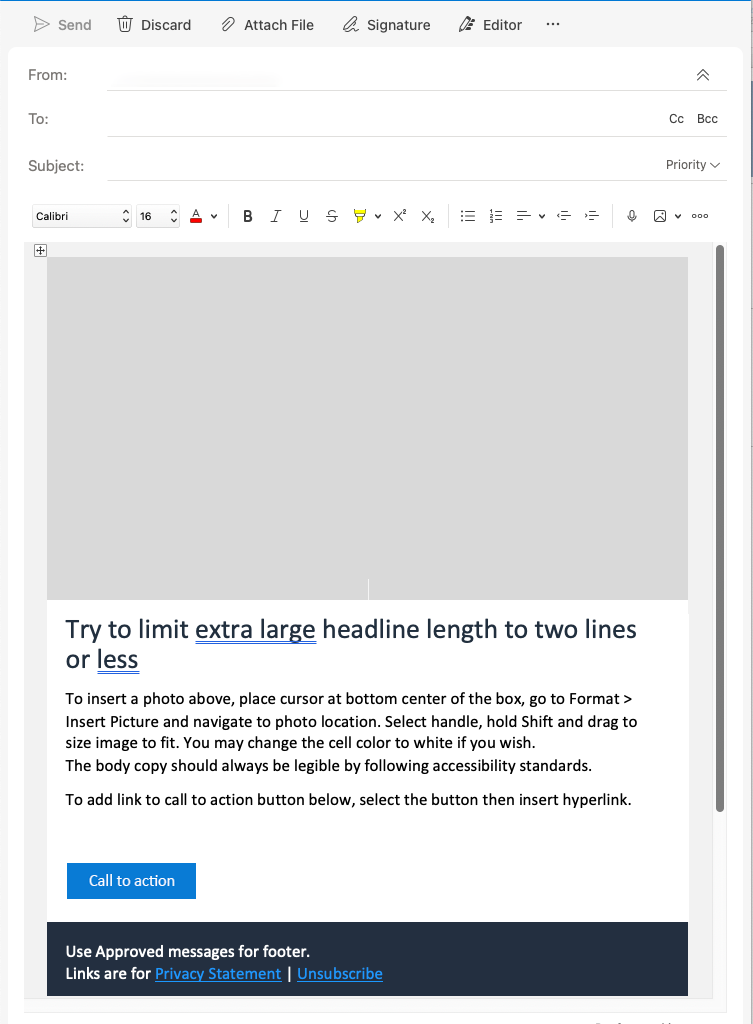Open the Unsubscribe link
The width and height of the screenshot is (753, 1024).
[340, 974]
